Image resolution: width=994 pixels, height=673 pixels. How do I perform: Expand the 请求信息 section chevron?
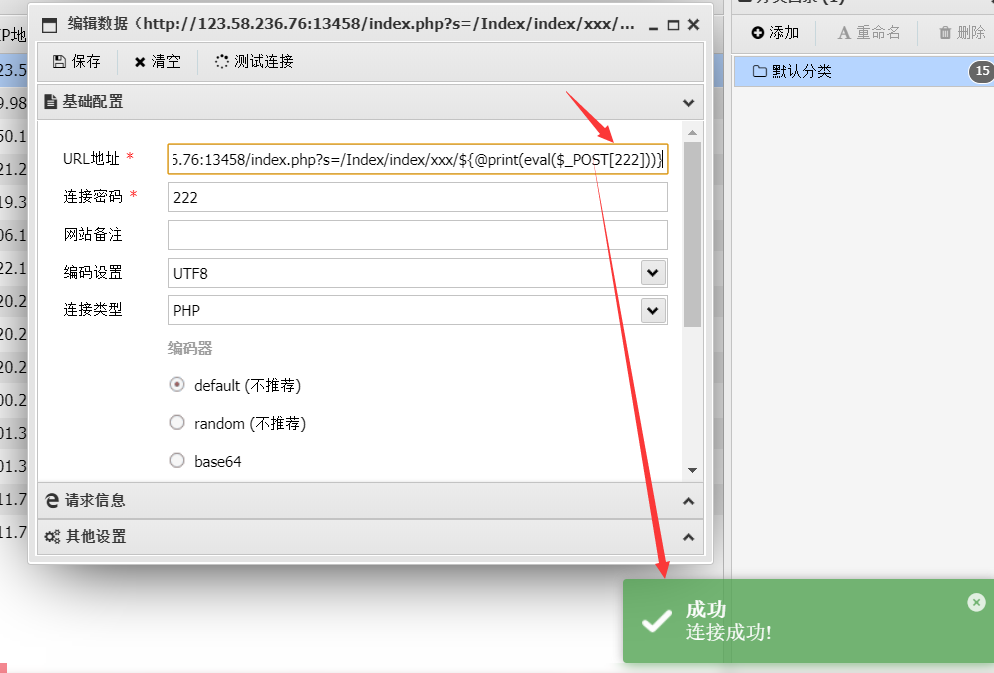688,501
